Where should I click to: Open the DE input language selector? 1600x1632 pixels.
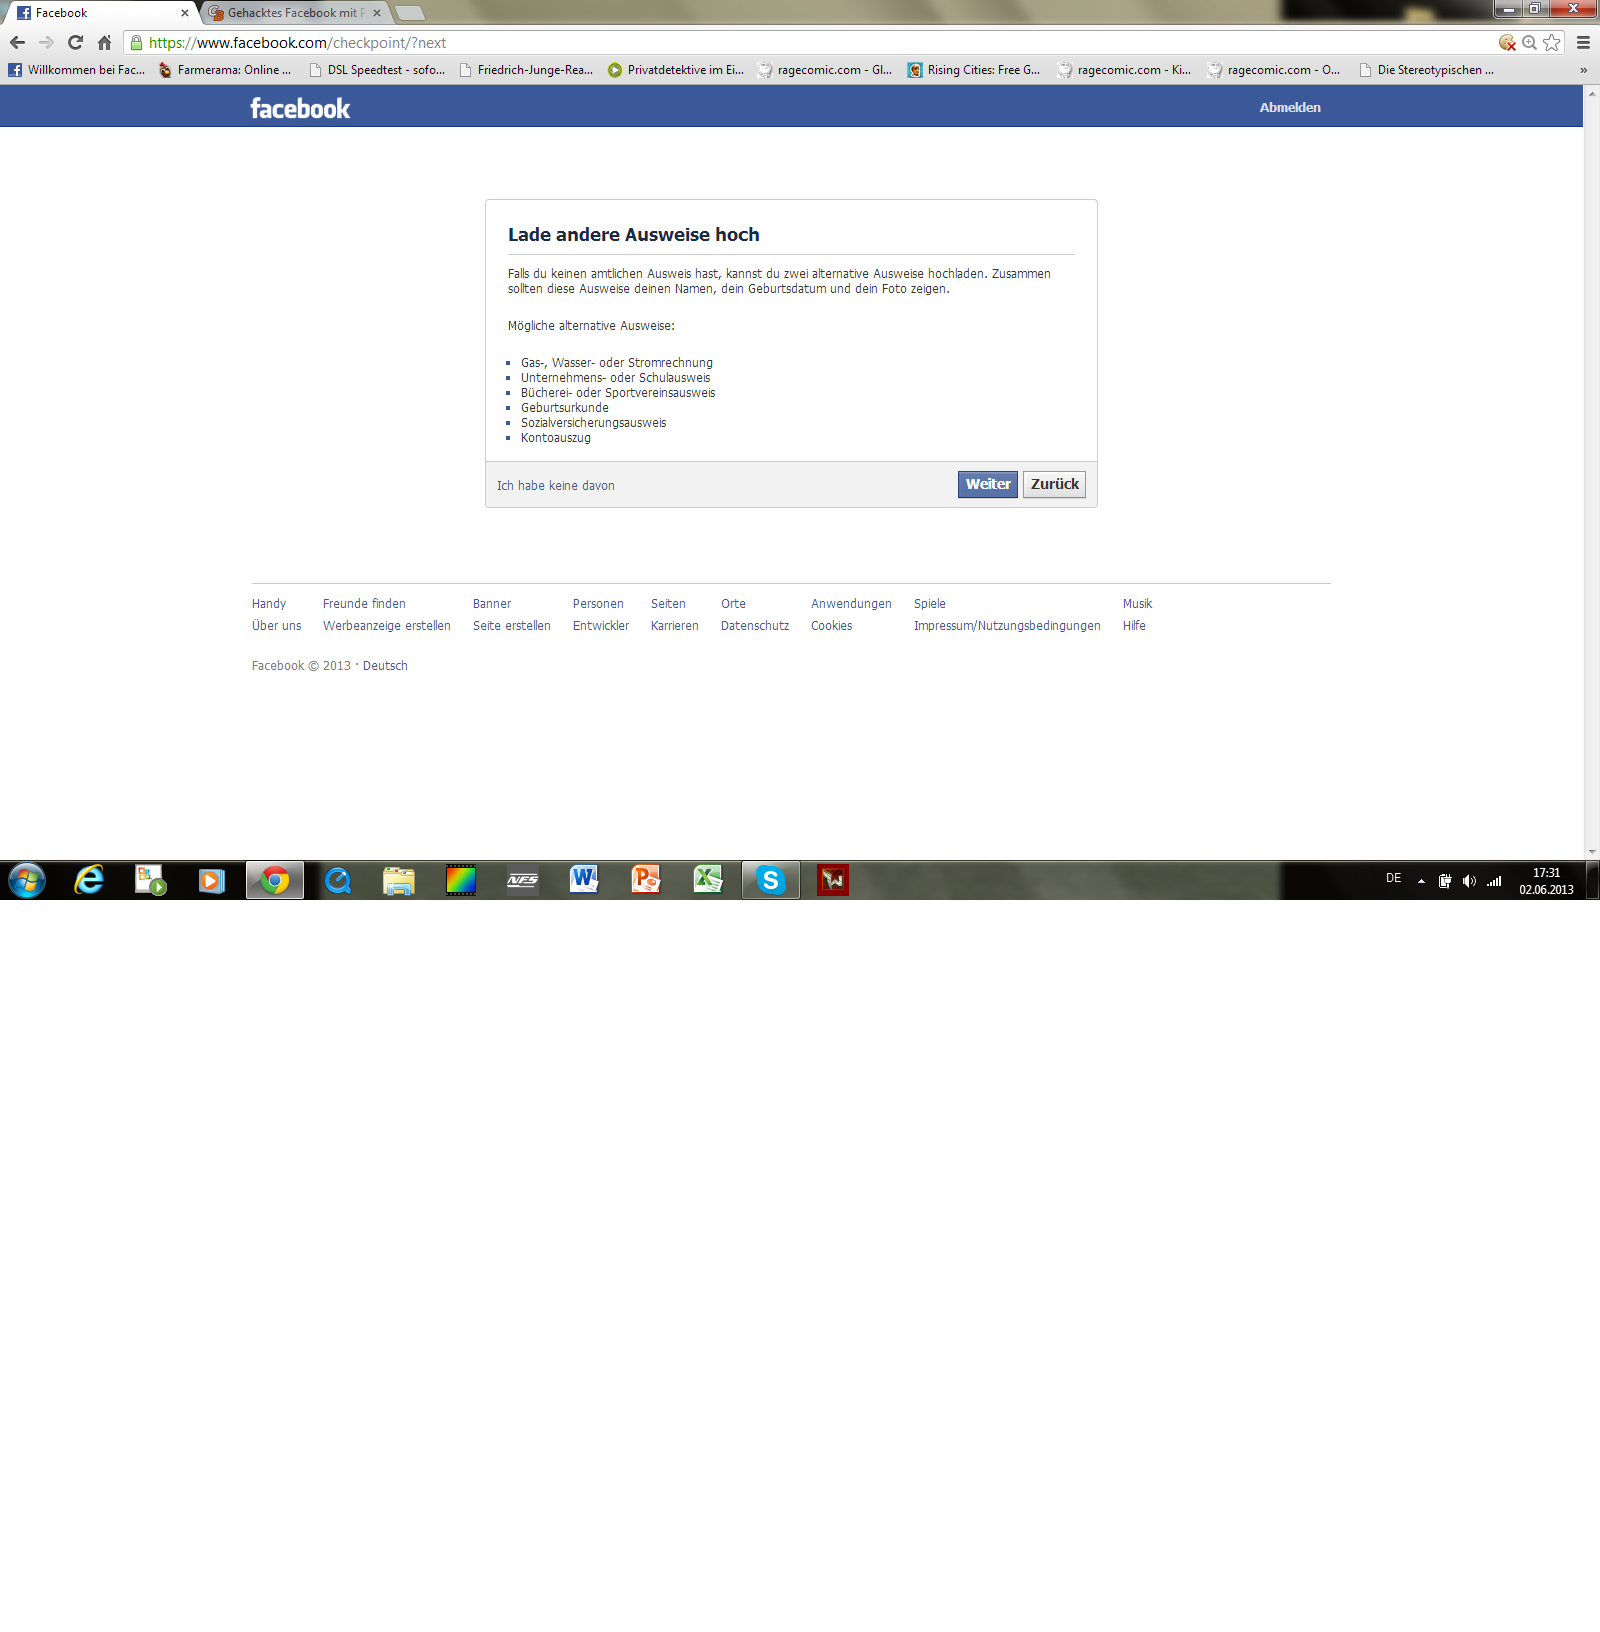(x=1393, y=878)
